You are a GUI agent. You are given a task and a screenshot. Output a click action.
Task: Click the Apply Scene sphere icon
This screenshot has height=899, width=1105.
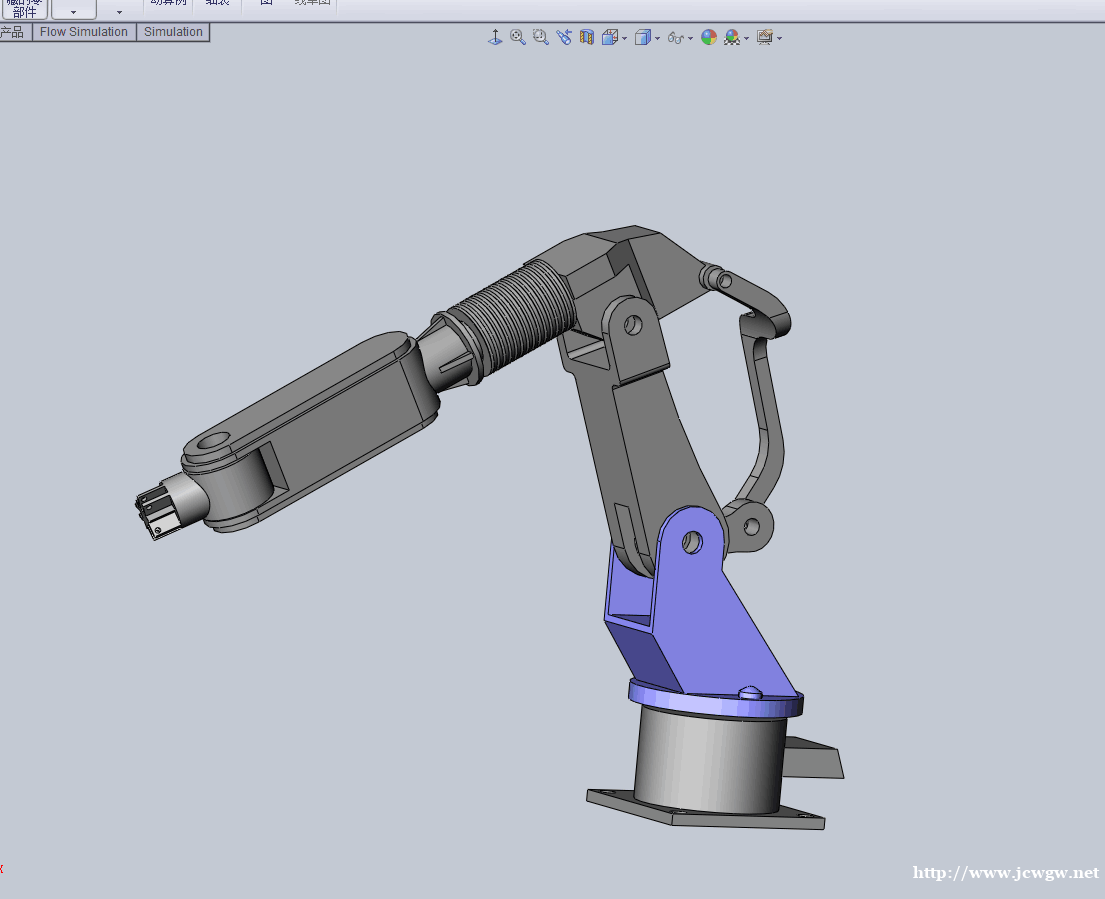click(732, 38)
